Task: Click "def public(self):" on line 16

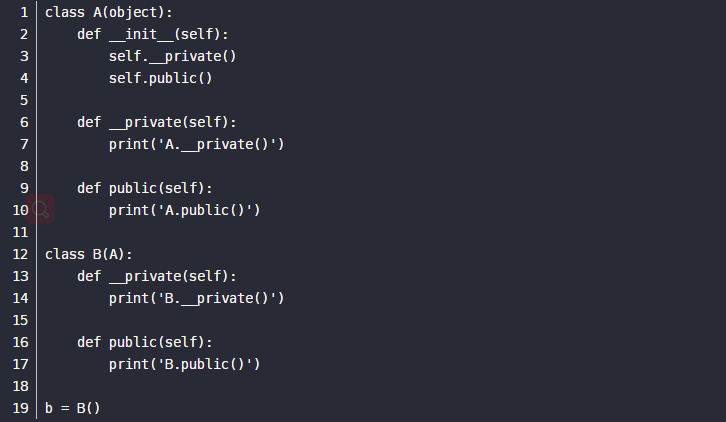Action: (x=144, y=342)
